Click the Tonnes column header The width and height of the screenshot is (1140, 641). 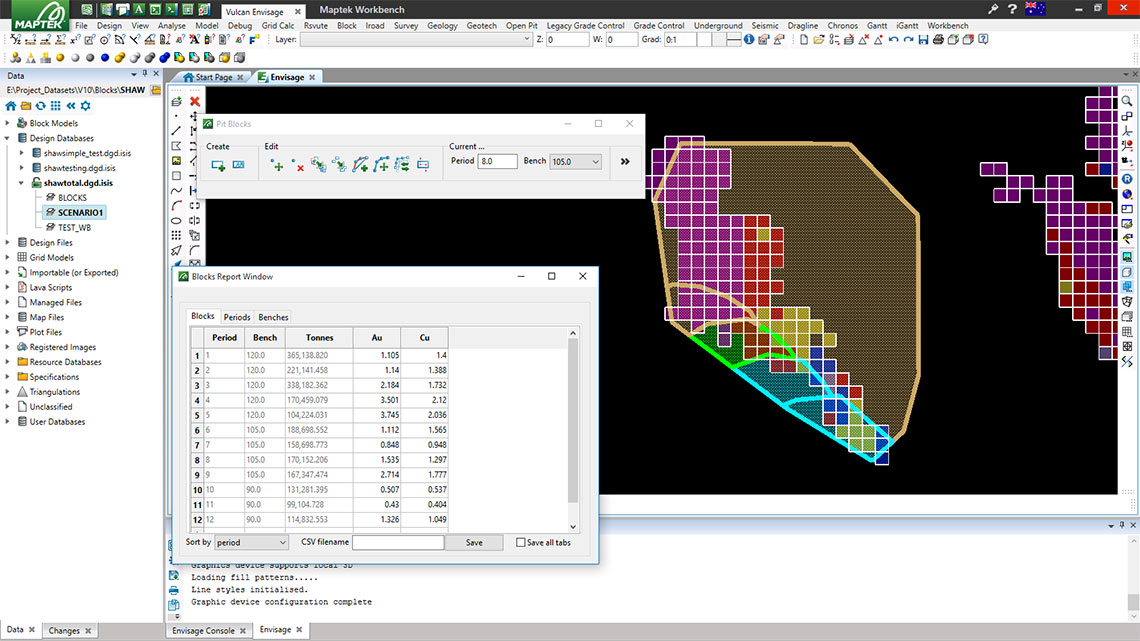click(319, 338)
